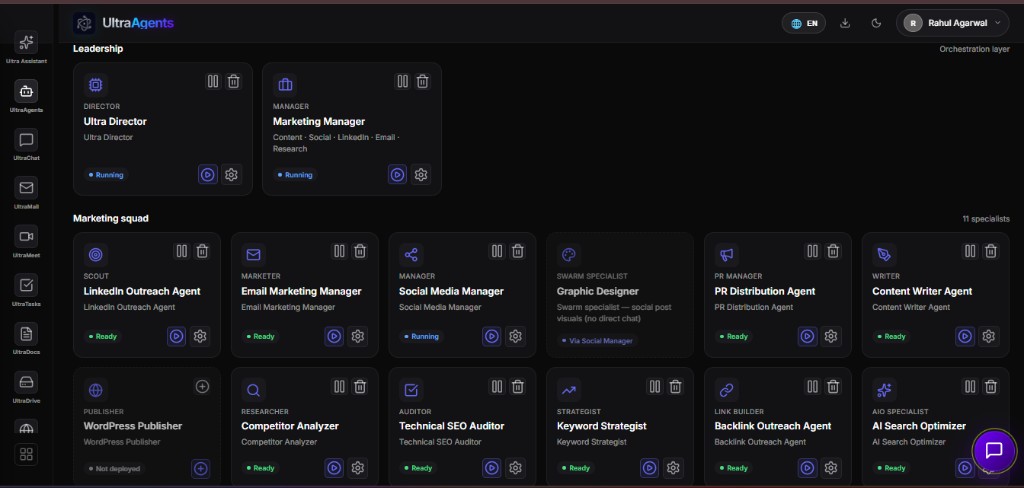Delete the PR Distribution Agent
The width and height of the screenshot is (1024, 488).
[833, 251]
